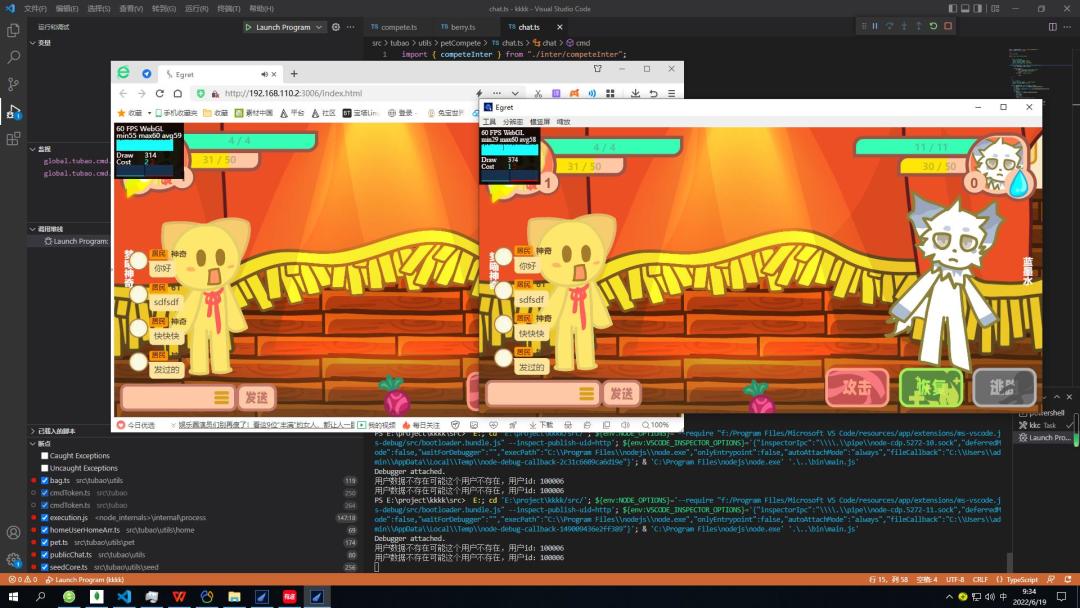
Task: Click the chat input field in the browser game
Action: coord(178,397)
